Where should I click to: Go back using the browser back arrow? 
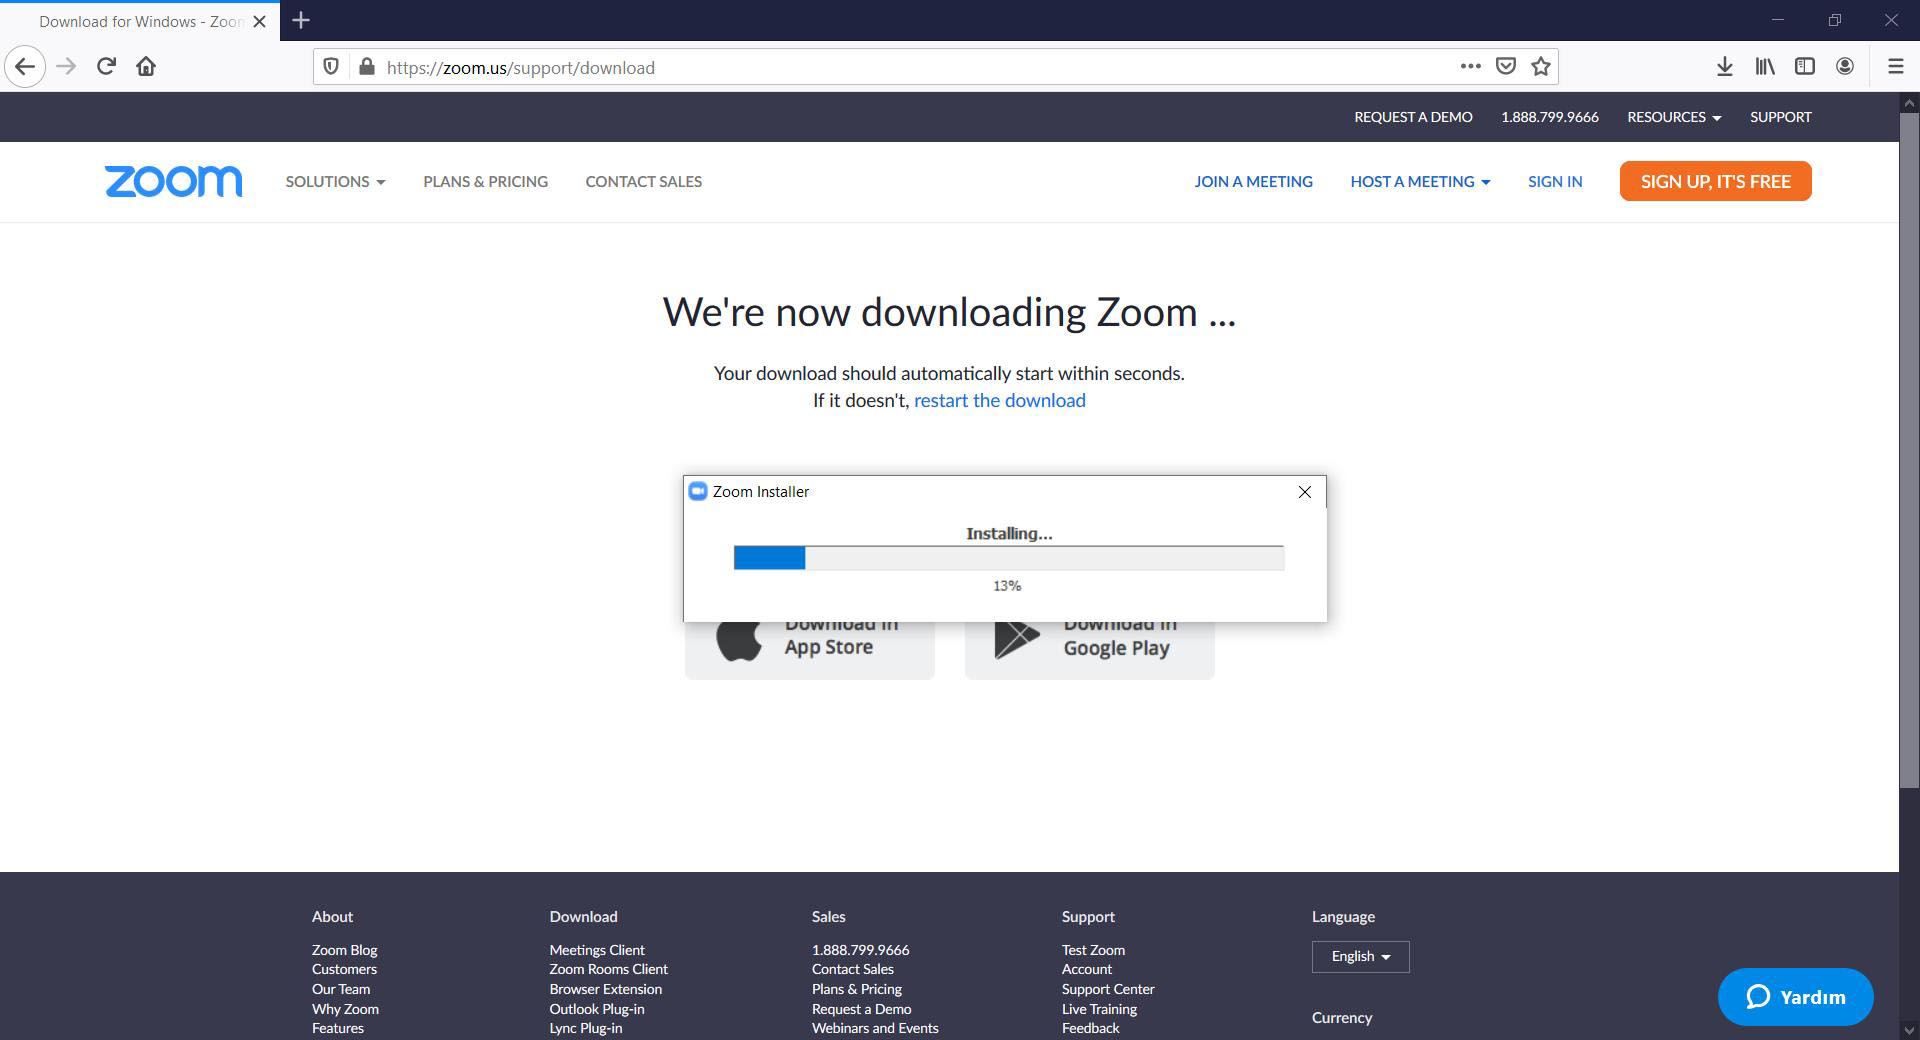[x=25, y=67]
